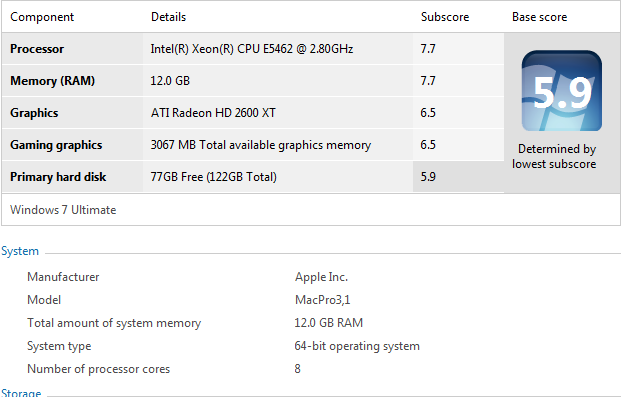Select the Memory (RAM) component row
This screenshot has height=397, width=622.
(x=253, y=81)
